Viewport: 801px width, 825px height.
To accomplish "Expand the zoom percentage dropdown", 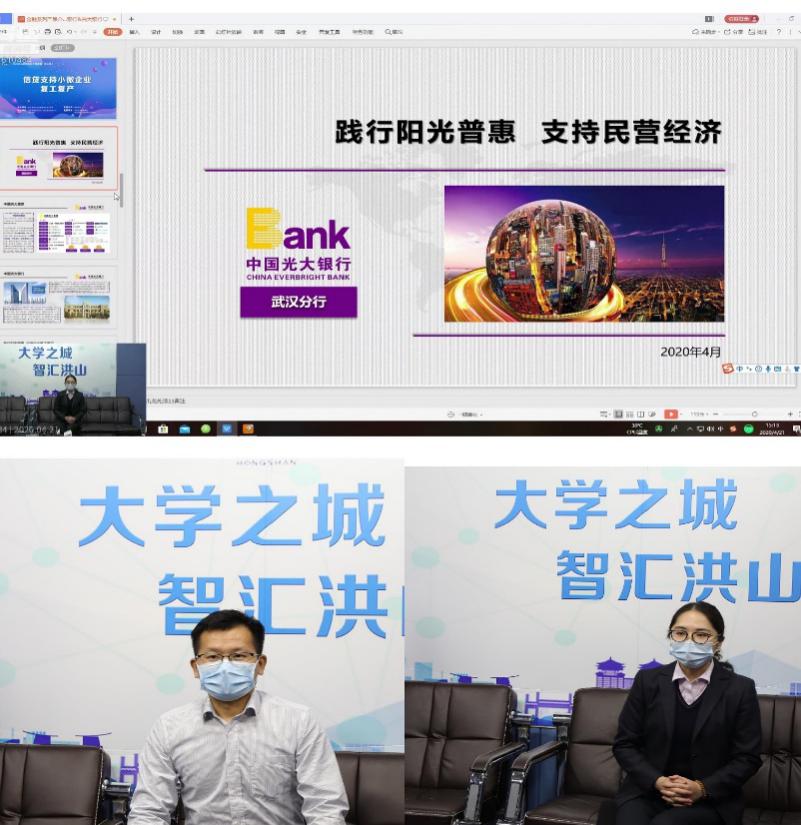I will tap(699, 413).
